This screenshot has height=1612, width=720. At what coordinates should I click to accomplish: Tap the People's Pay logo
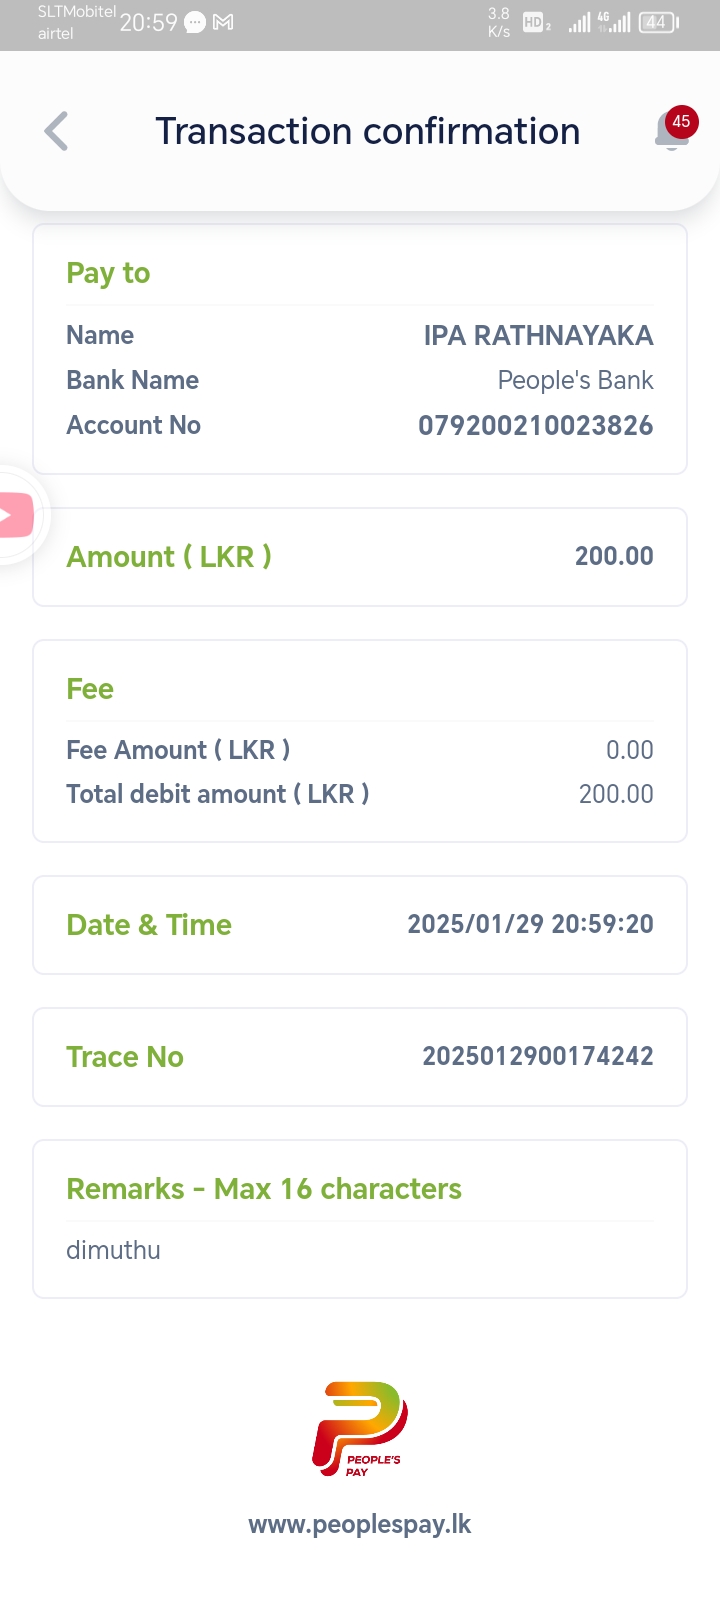(x=360, y=1429)
